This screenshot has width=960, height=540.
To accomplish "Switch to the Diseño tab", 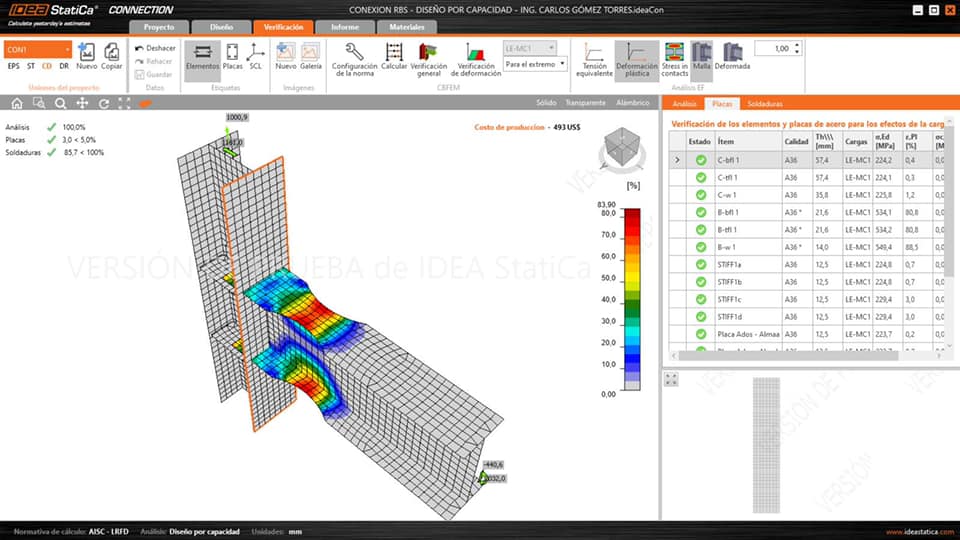I will pos(222,27).
